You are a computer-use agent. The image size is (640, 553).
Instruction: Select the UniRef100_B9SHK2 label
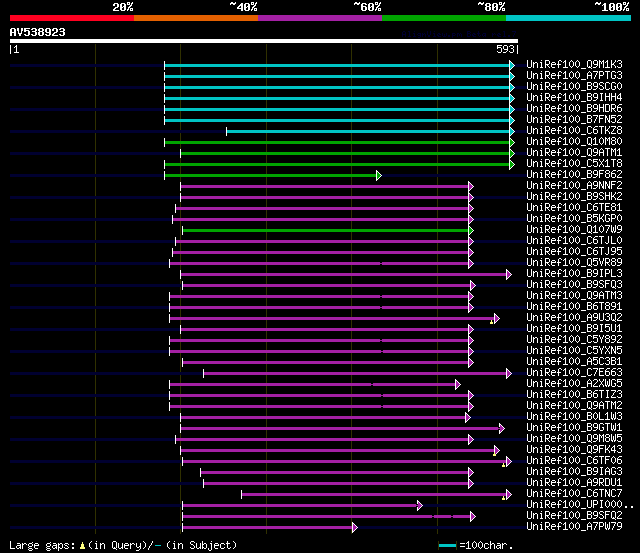574,197
